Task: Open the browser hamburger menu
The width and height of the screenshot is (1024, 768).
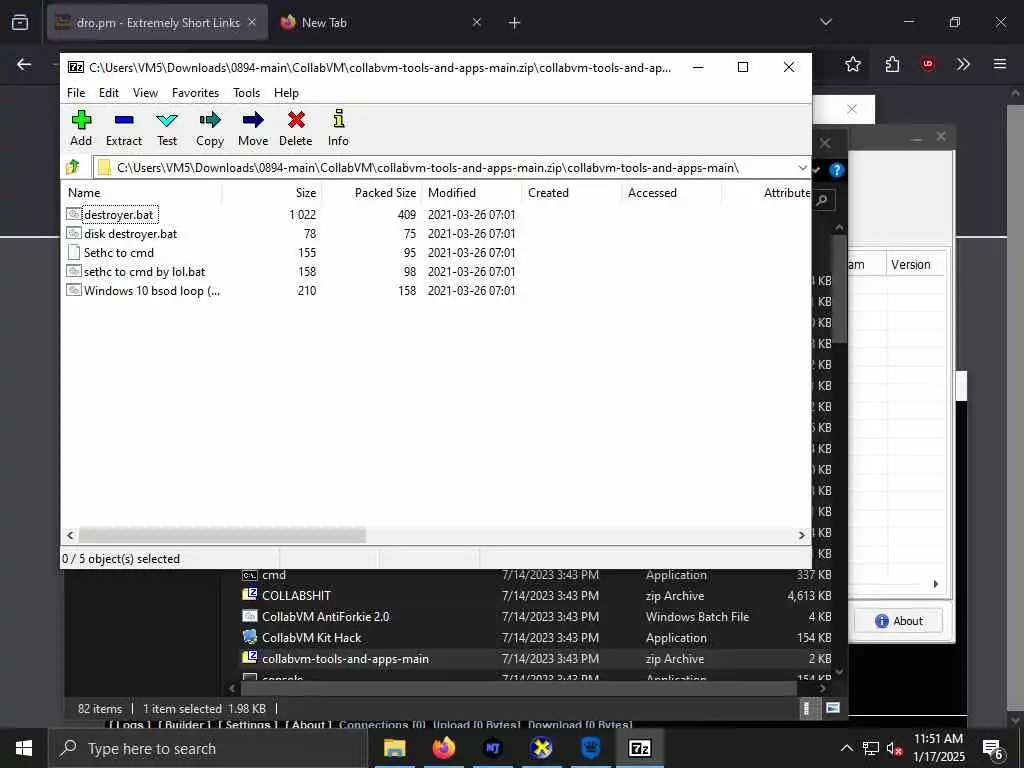Action: point(1000,64)
